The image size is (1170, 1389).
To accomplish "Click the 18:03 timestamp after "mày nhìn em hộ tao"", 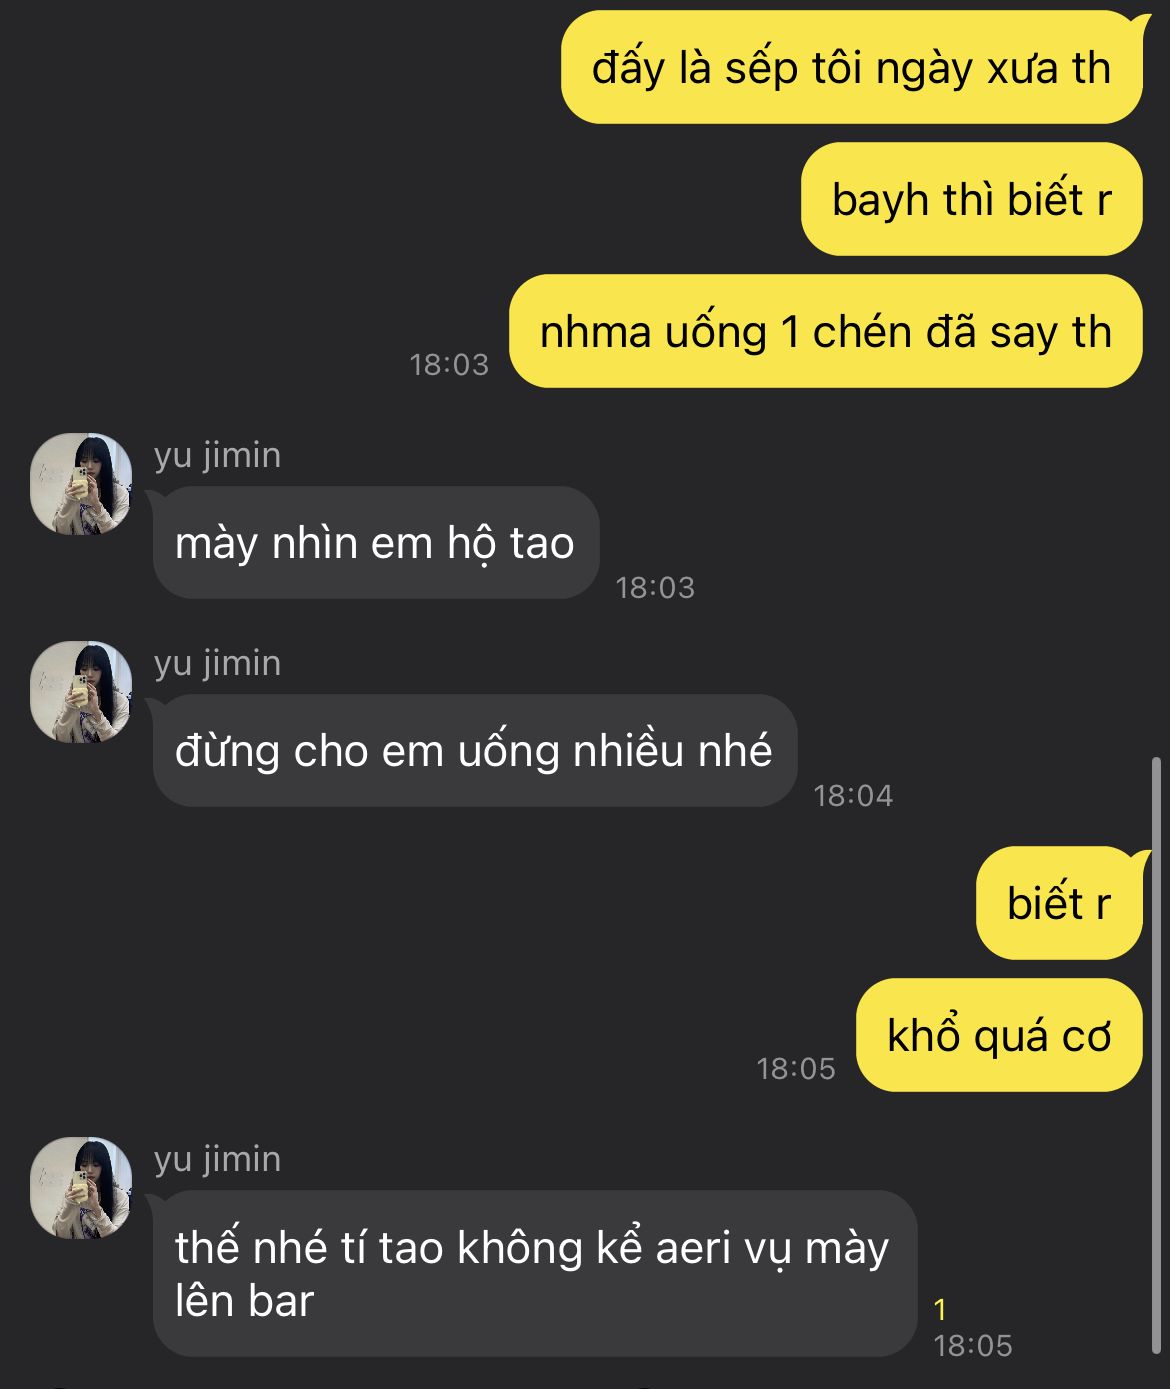I will [x=655, y=588].
